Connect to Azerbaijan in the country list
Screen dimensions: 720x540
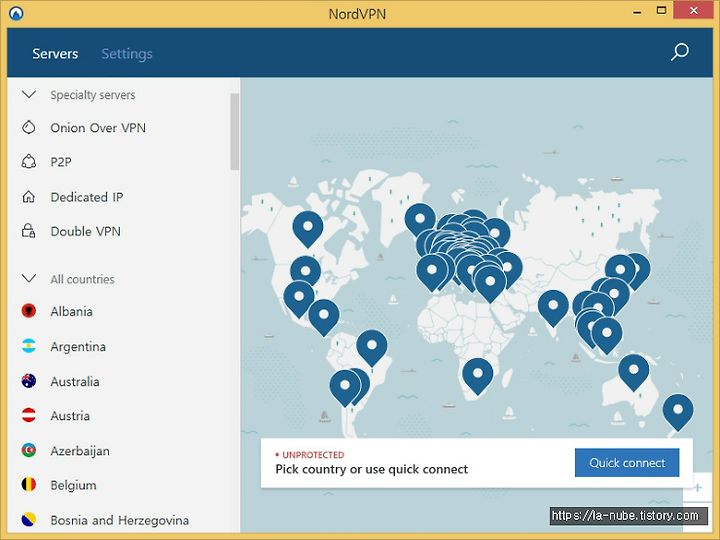coord(80,451)
